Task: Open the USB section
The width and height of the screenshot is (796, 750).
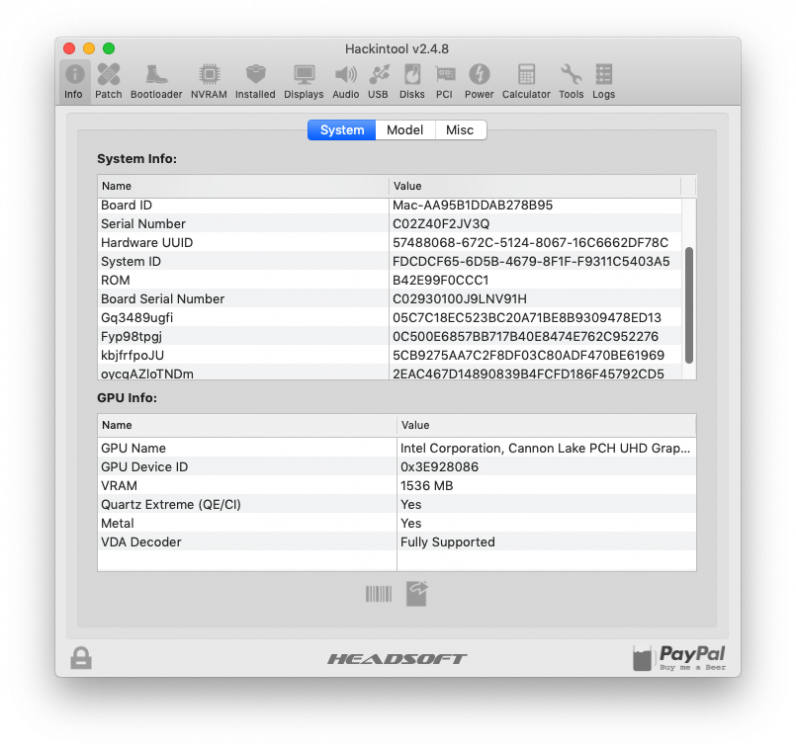Action: (x=379, y=81)
